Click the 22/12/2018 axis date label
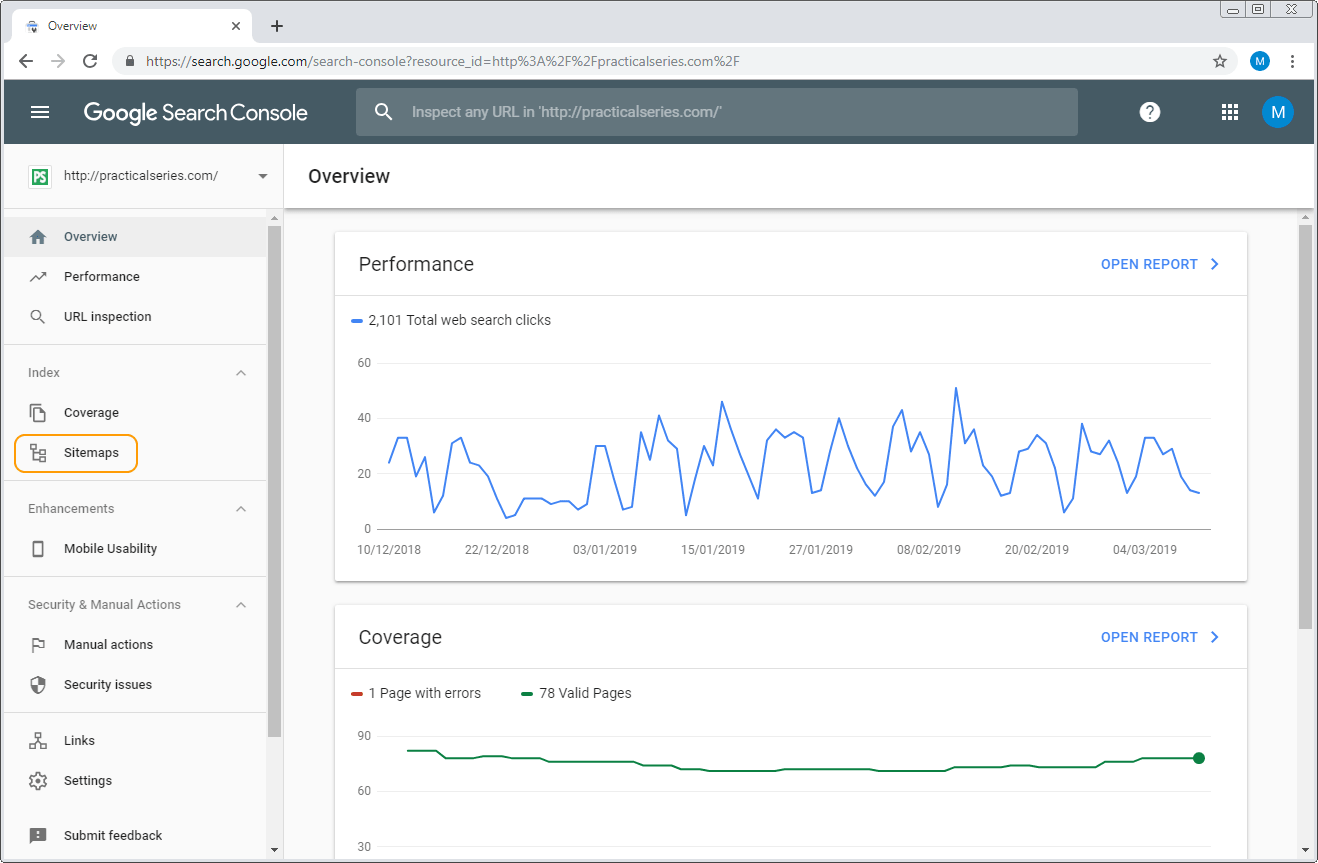The image size is (1318, 863). point(497,550)
